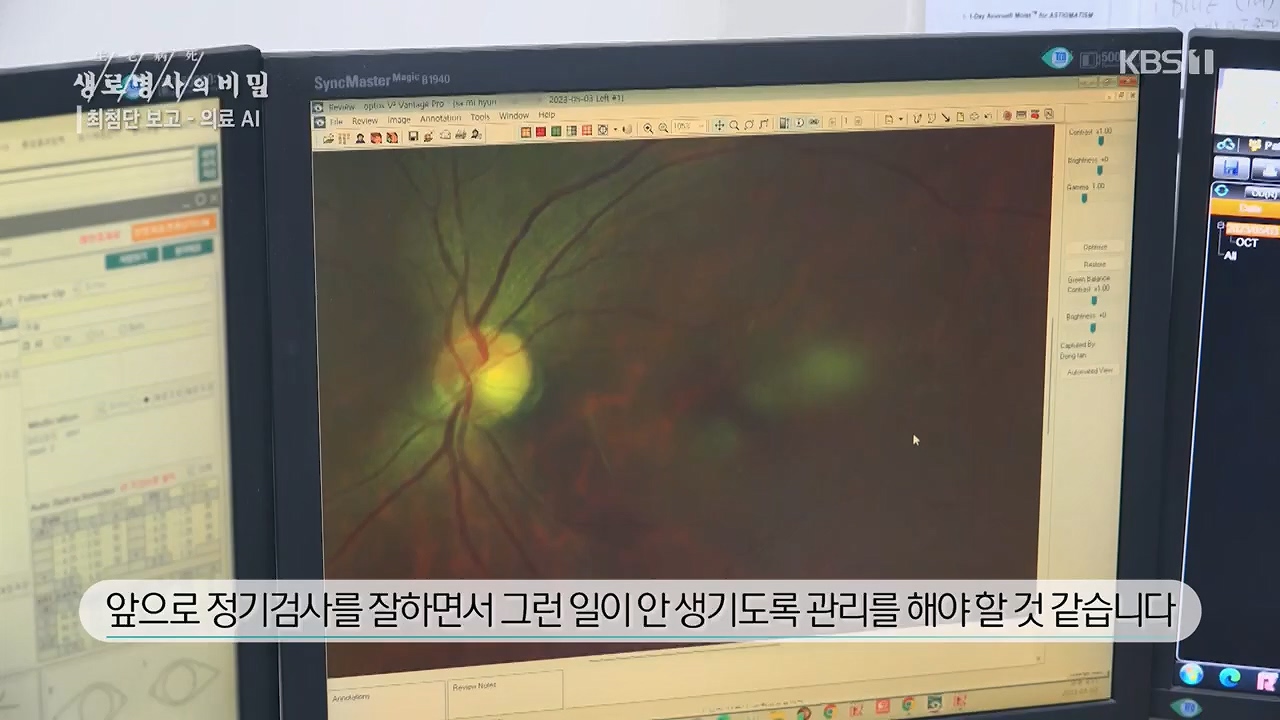Image resolution: width=1280 pixels, height=720 pixels.
Task: Click the red circle icon at toolbar end
Action: tap(1007, 115)
